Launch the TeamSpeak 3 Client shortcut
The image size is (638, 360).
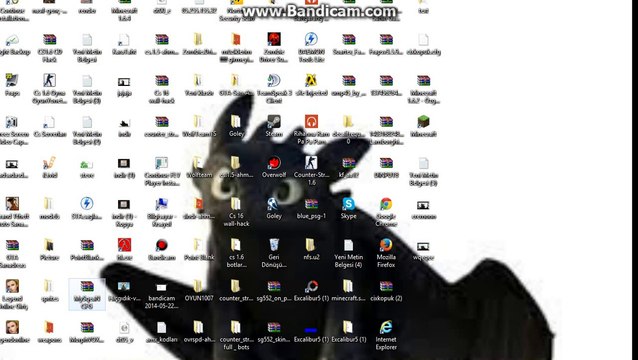(x=274, y=89)
